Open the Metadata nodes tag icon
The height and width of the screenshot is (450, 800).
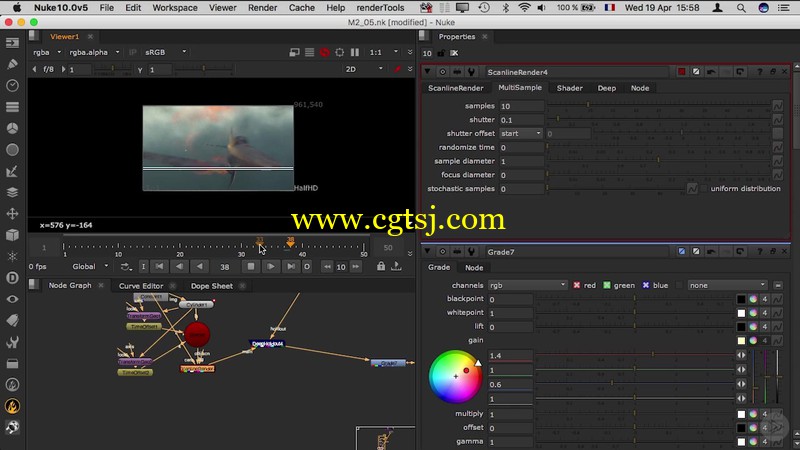tap(12, 321)
